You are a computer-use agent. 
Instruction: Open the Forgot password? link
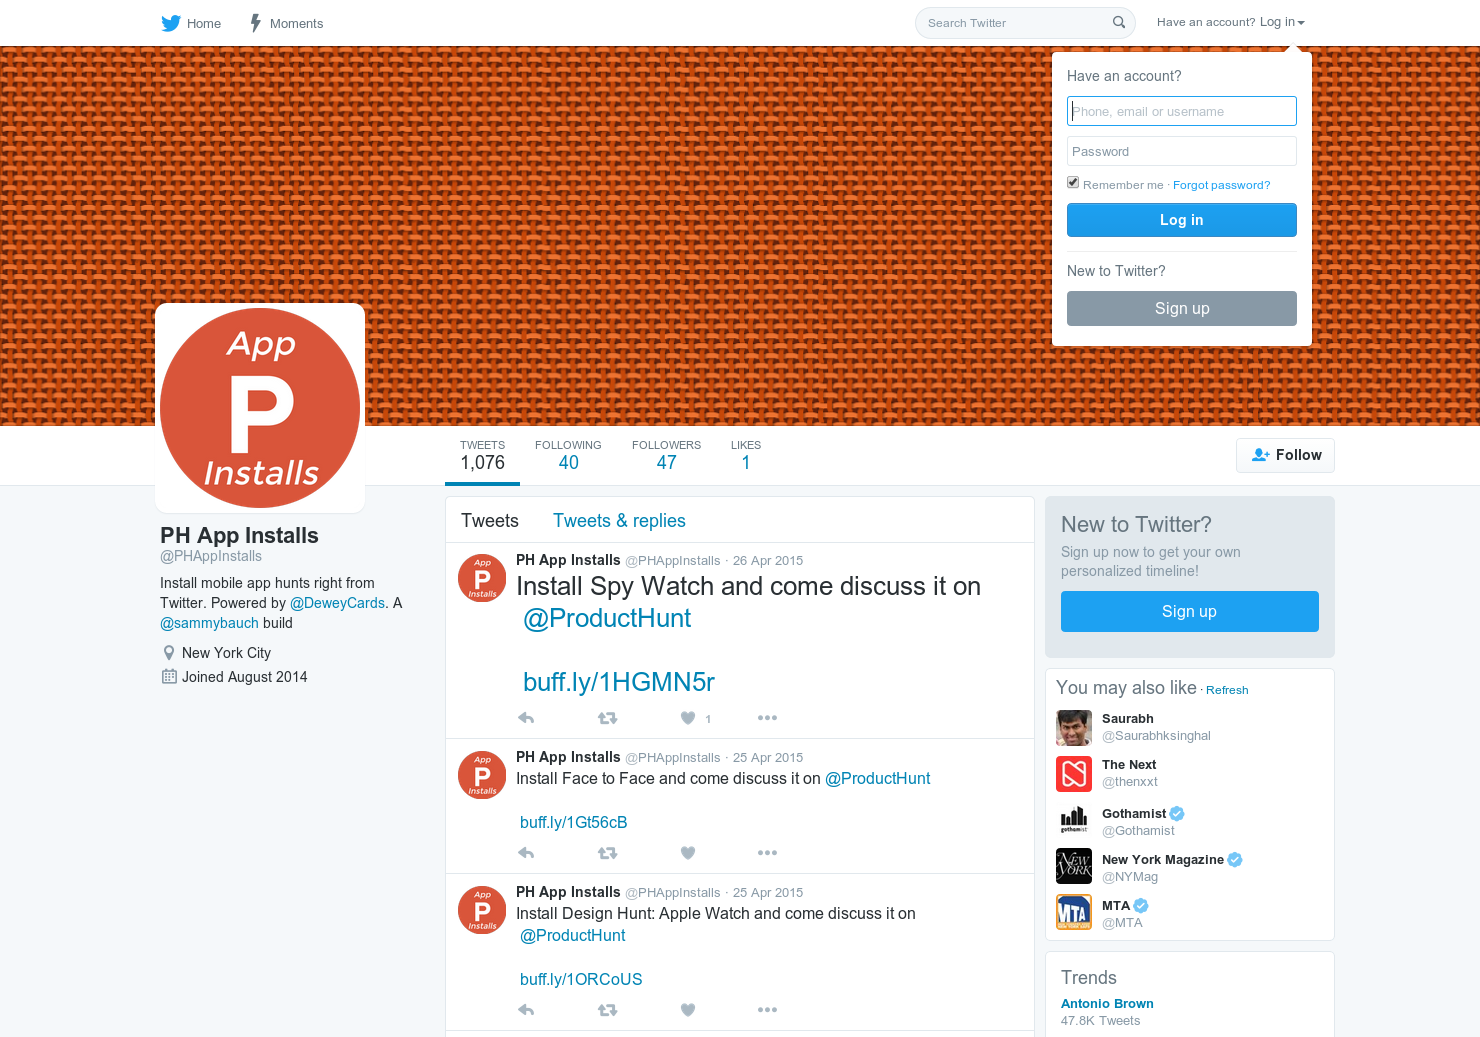click(x=1221, y=185)
